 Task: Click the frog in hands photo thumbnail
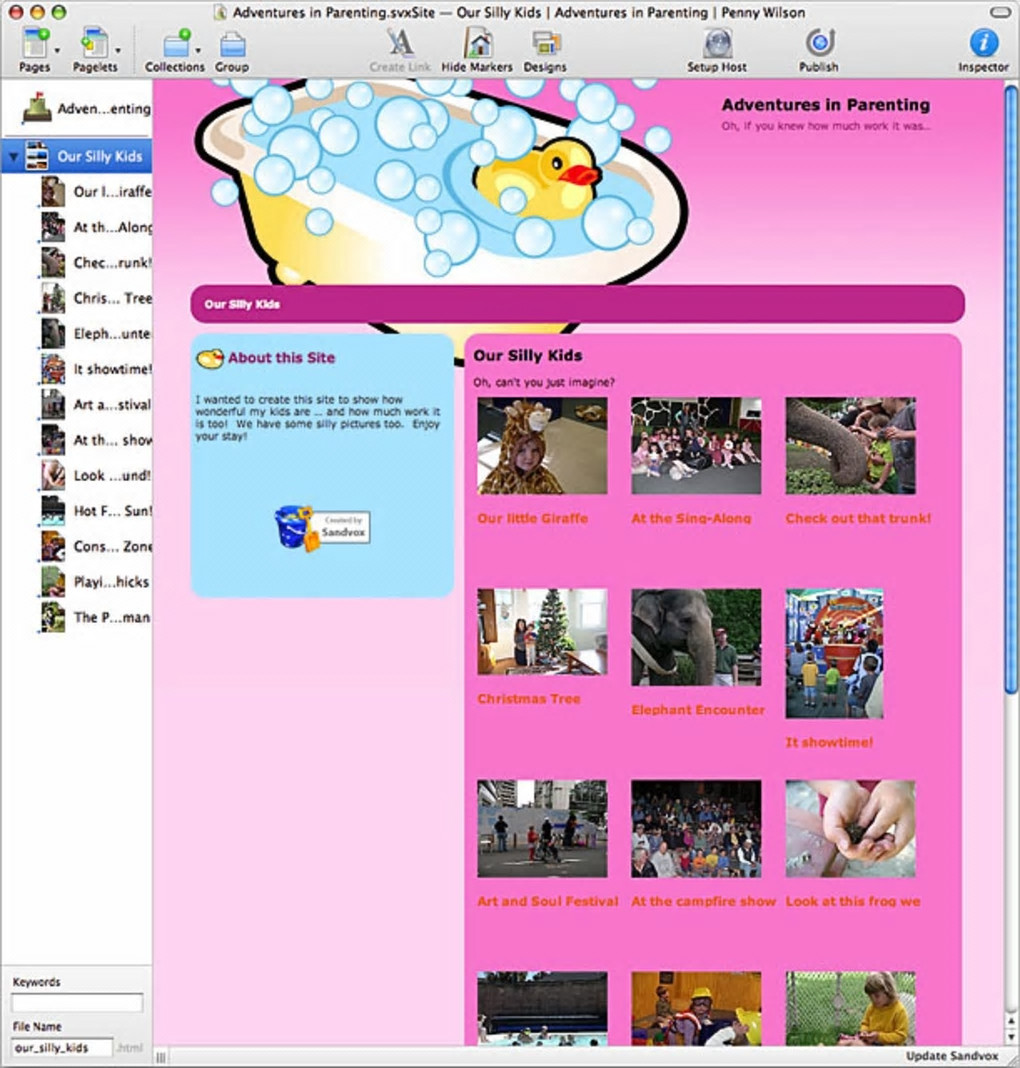tap(850, 828)
